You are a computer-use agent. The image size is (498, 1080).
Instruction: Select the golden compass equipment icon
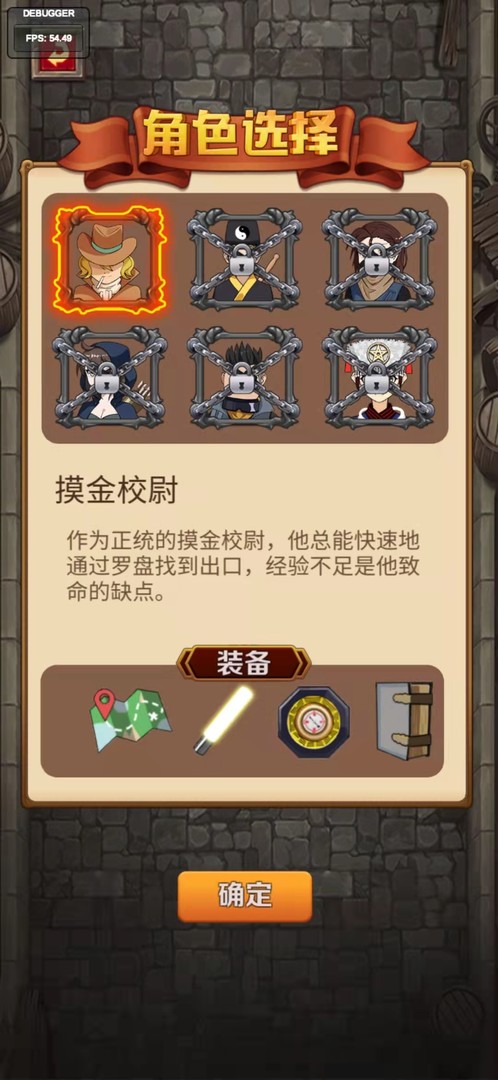point(313,722)
